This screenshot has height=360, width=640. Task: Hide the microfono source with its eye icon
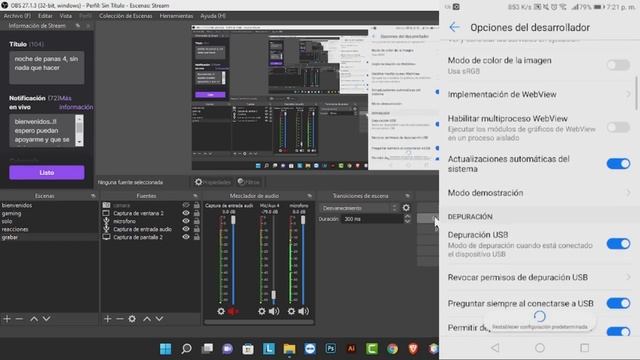click(x=186, y=221)
